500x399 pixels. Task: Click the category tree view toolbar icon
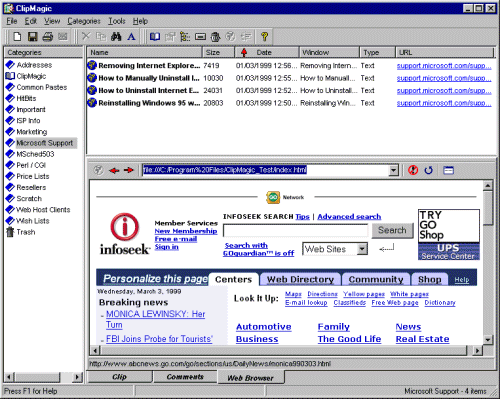coord(185,36)
